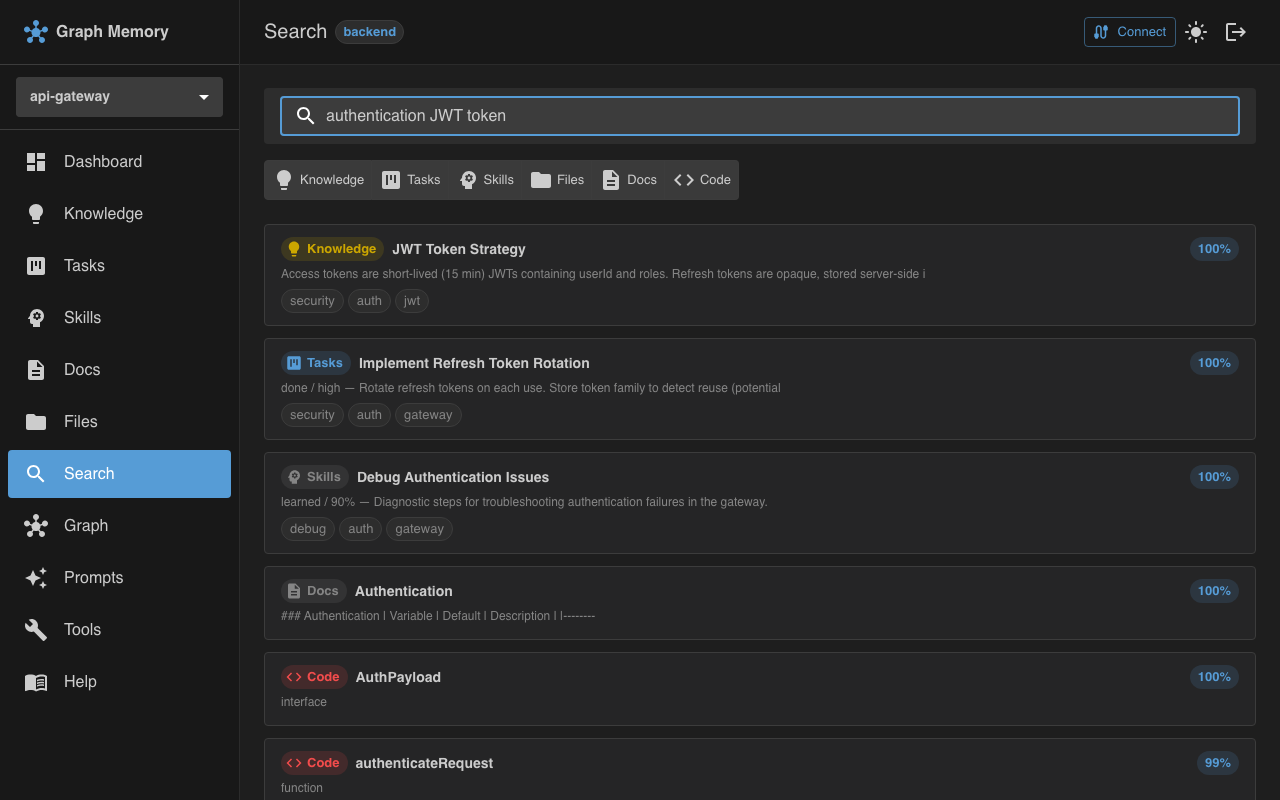Open the Help section
The height and width of the screenshot is (800, 1280).
click(80, 681)
